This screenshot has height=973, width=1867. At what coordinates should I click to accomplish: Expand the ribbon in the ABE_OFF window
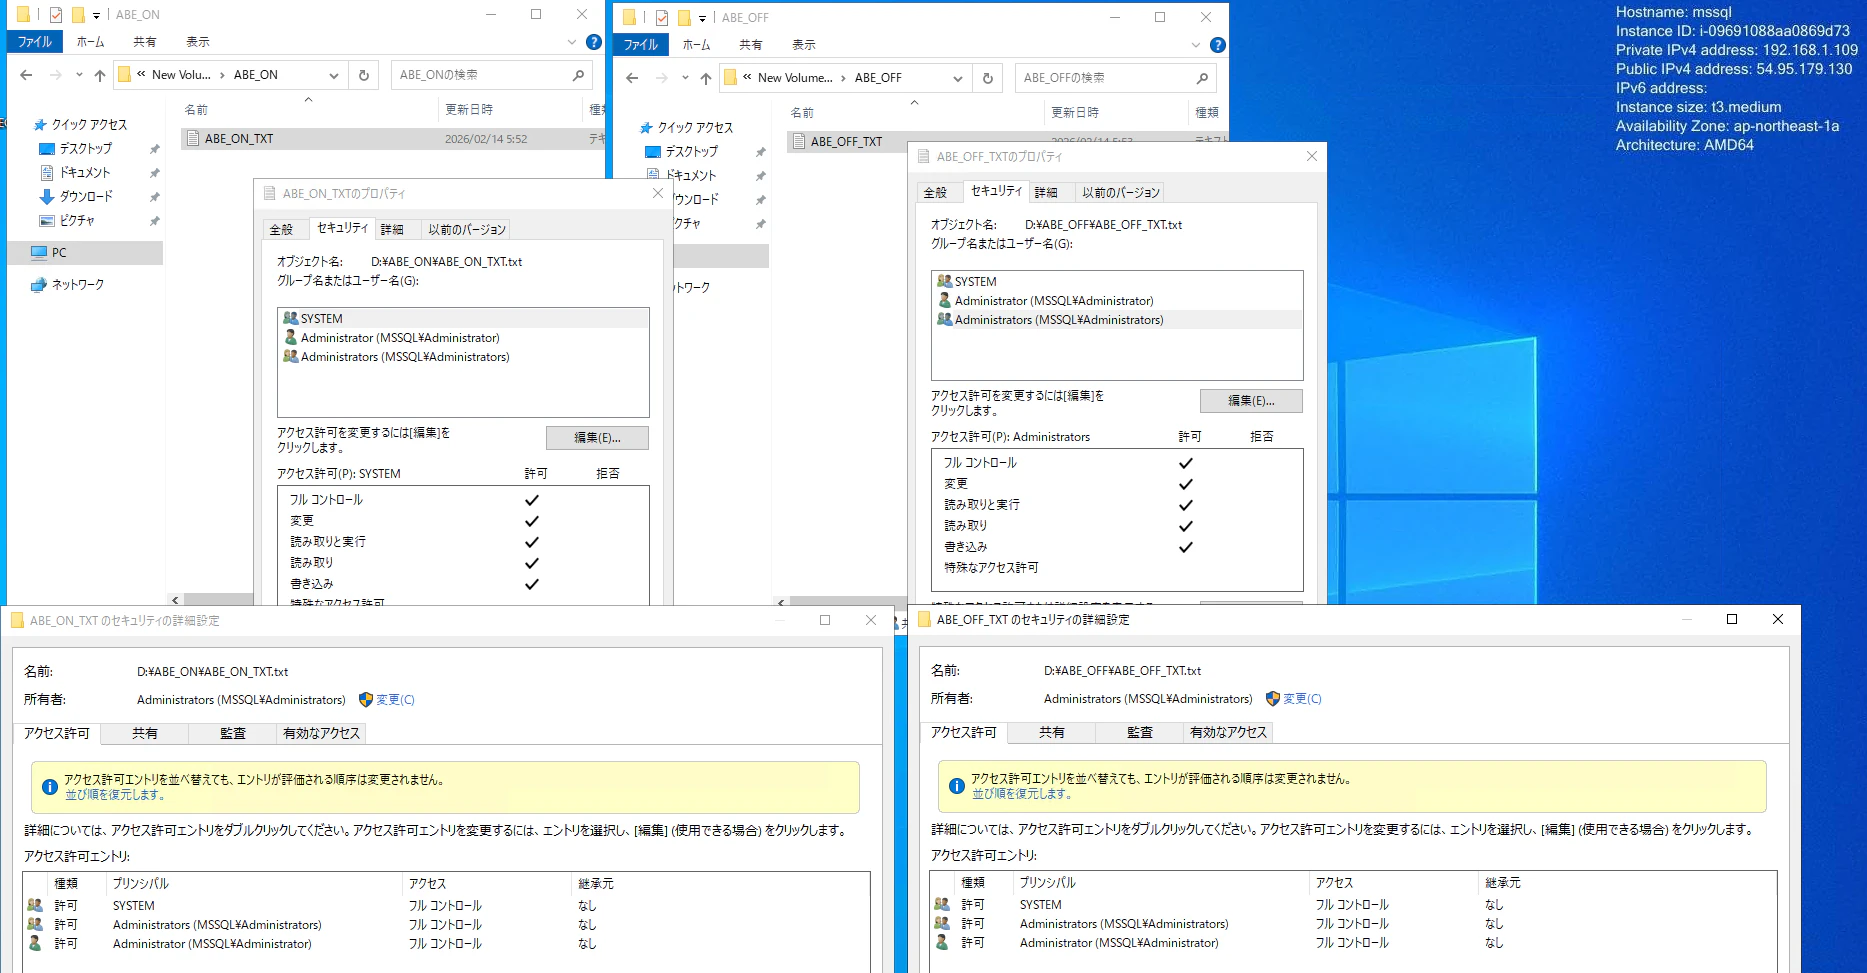coord(1196,45)
